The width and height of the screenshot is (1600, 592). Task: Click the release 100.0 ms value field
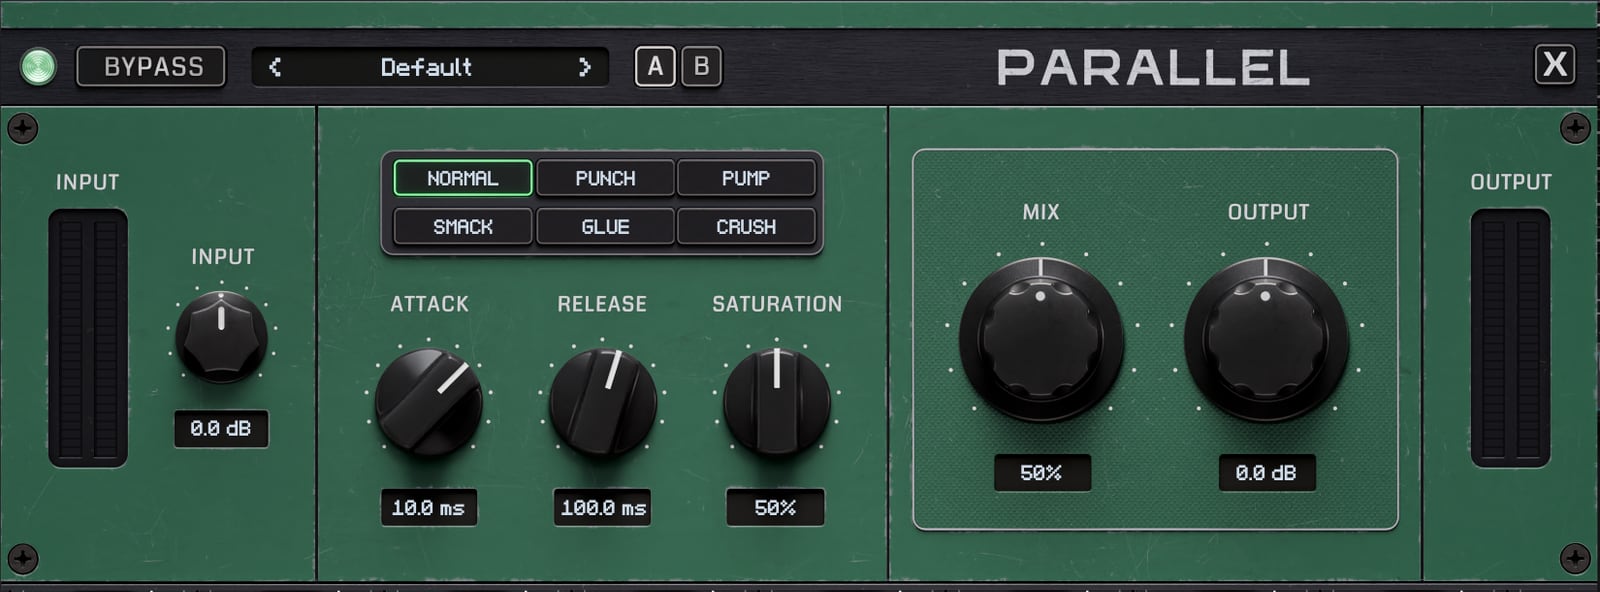603,508
